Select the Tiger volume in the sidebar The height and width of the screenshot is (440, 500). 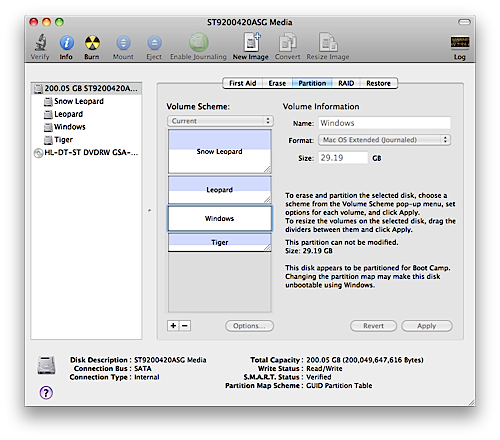click(x=86, y=140)
